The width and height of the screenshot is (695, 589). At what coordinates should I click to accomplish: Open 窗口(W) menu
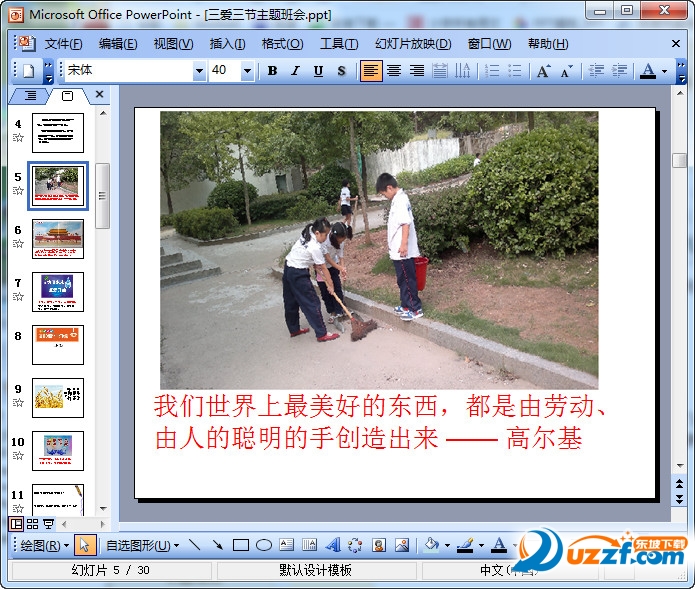pos(489,44)
